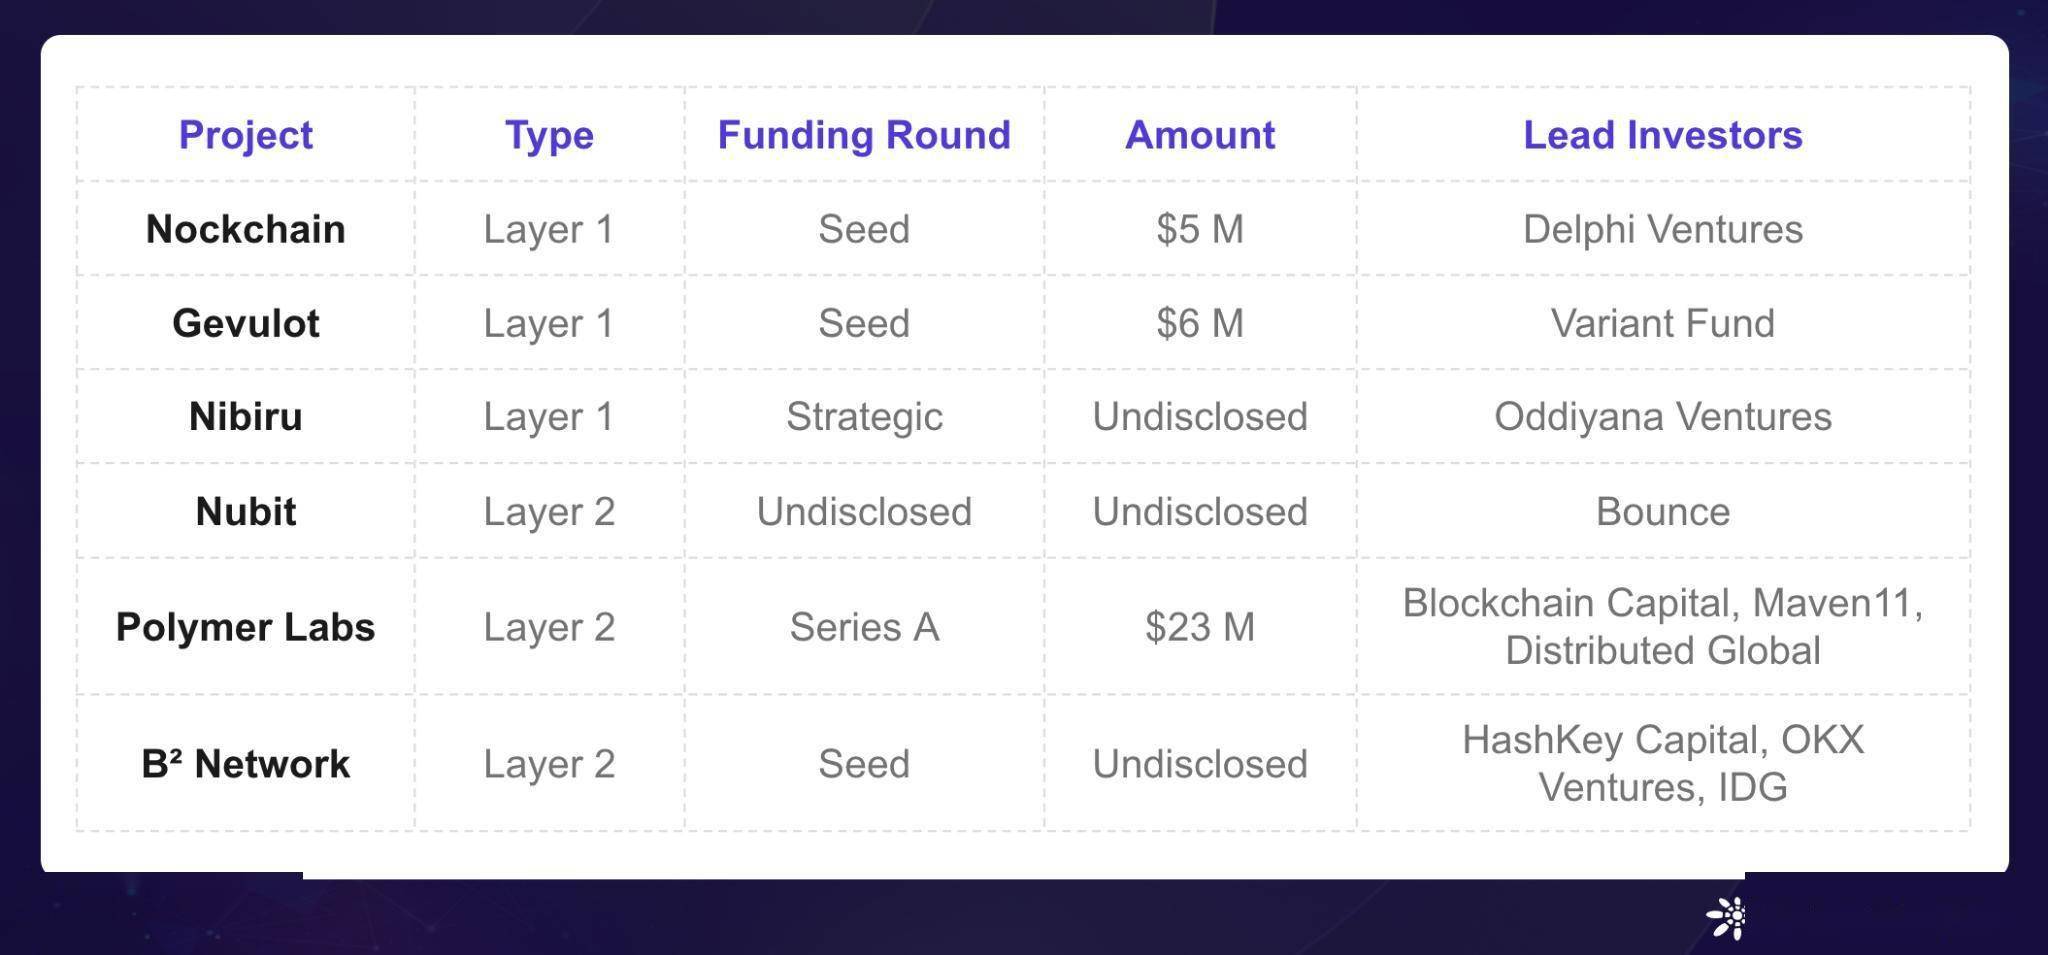2048x955 pixels.
Task: Select the Nockchain project cell
Action: pos(245,229)
